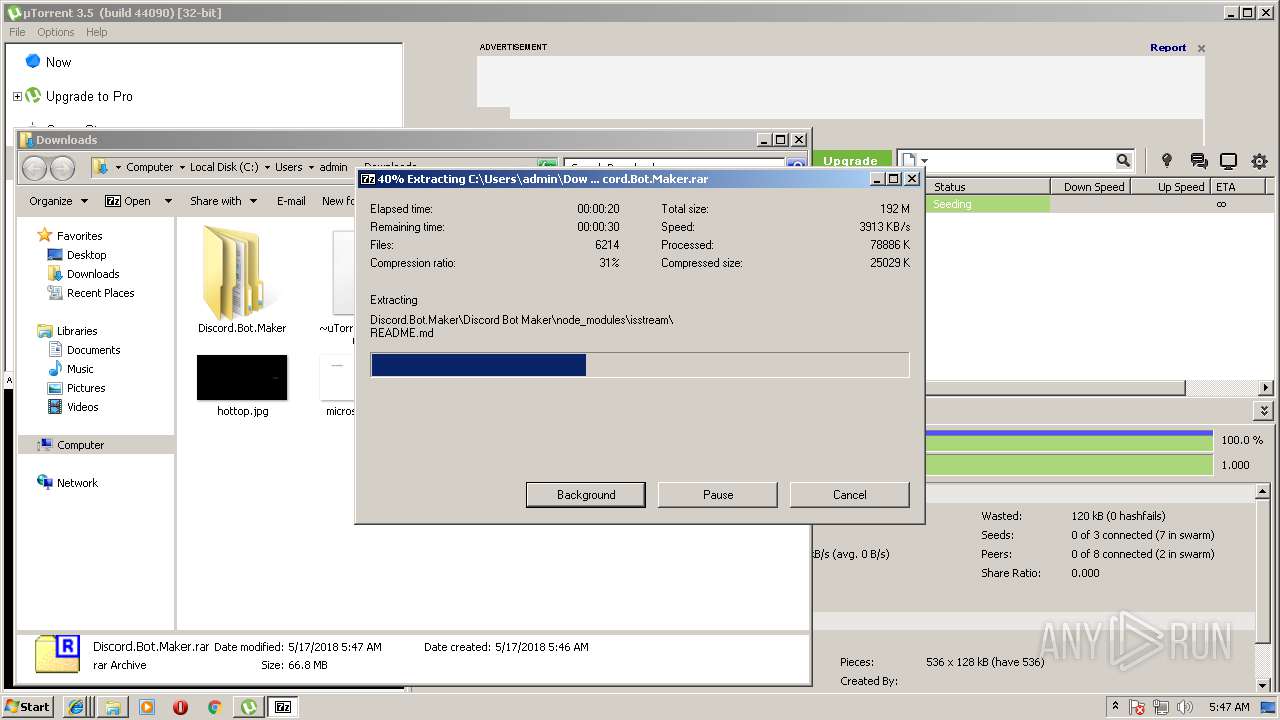
Task: Open Music library in sidebar
Action: click(80, 369)
